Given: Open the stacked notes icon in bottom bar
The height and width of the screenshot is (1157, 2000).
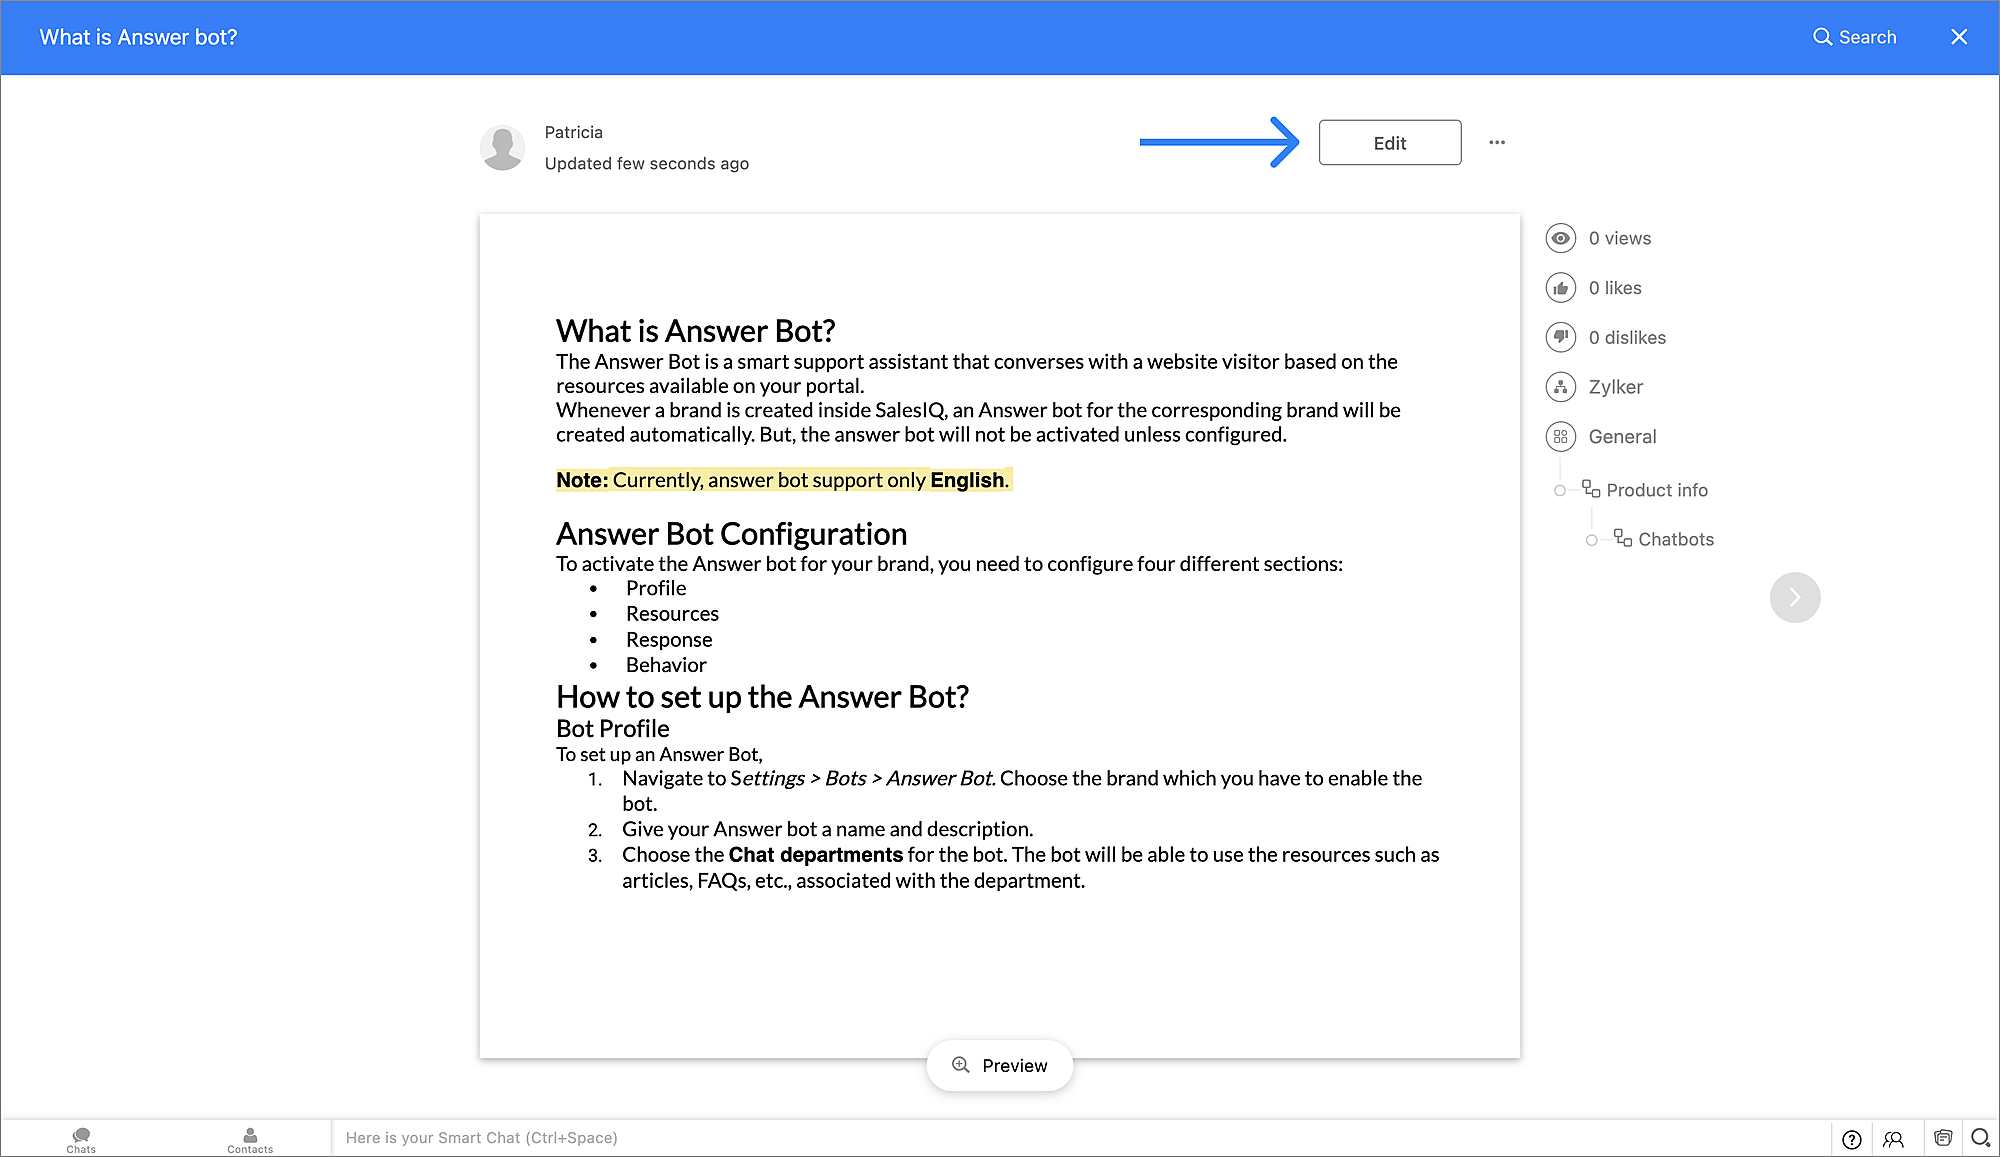Looking at the screenshot, I should (1942, 1138).
